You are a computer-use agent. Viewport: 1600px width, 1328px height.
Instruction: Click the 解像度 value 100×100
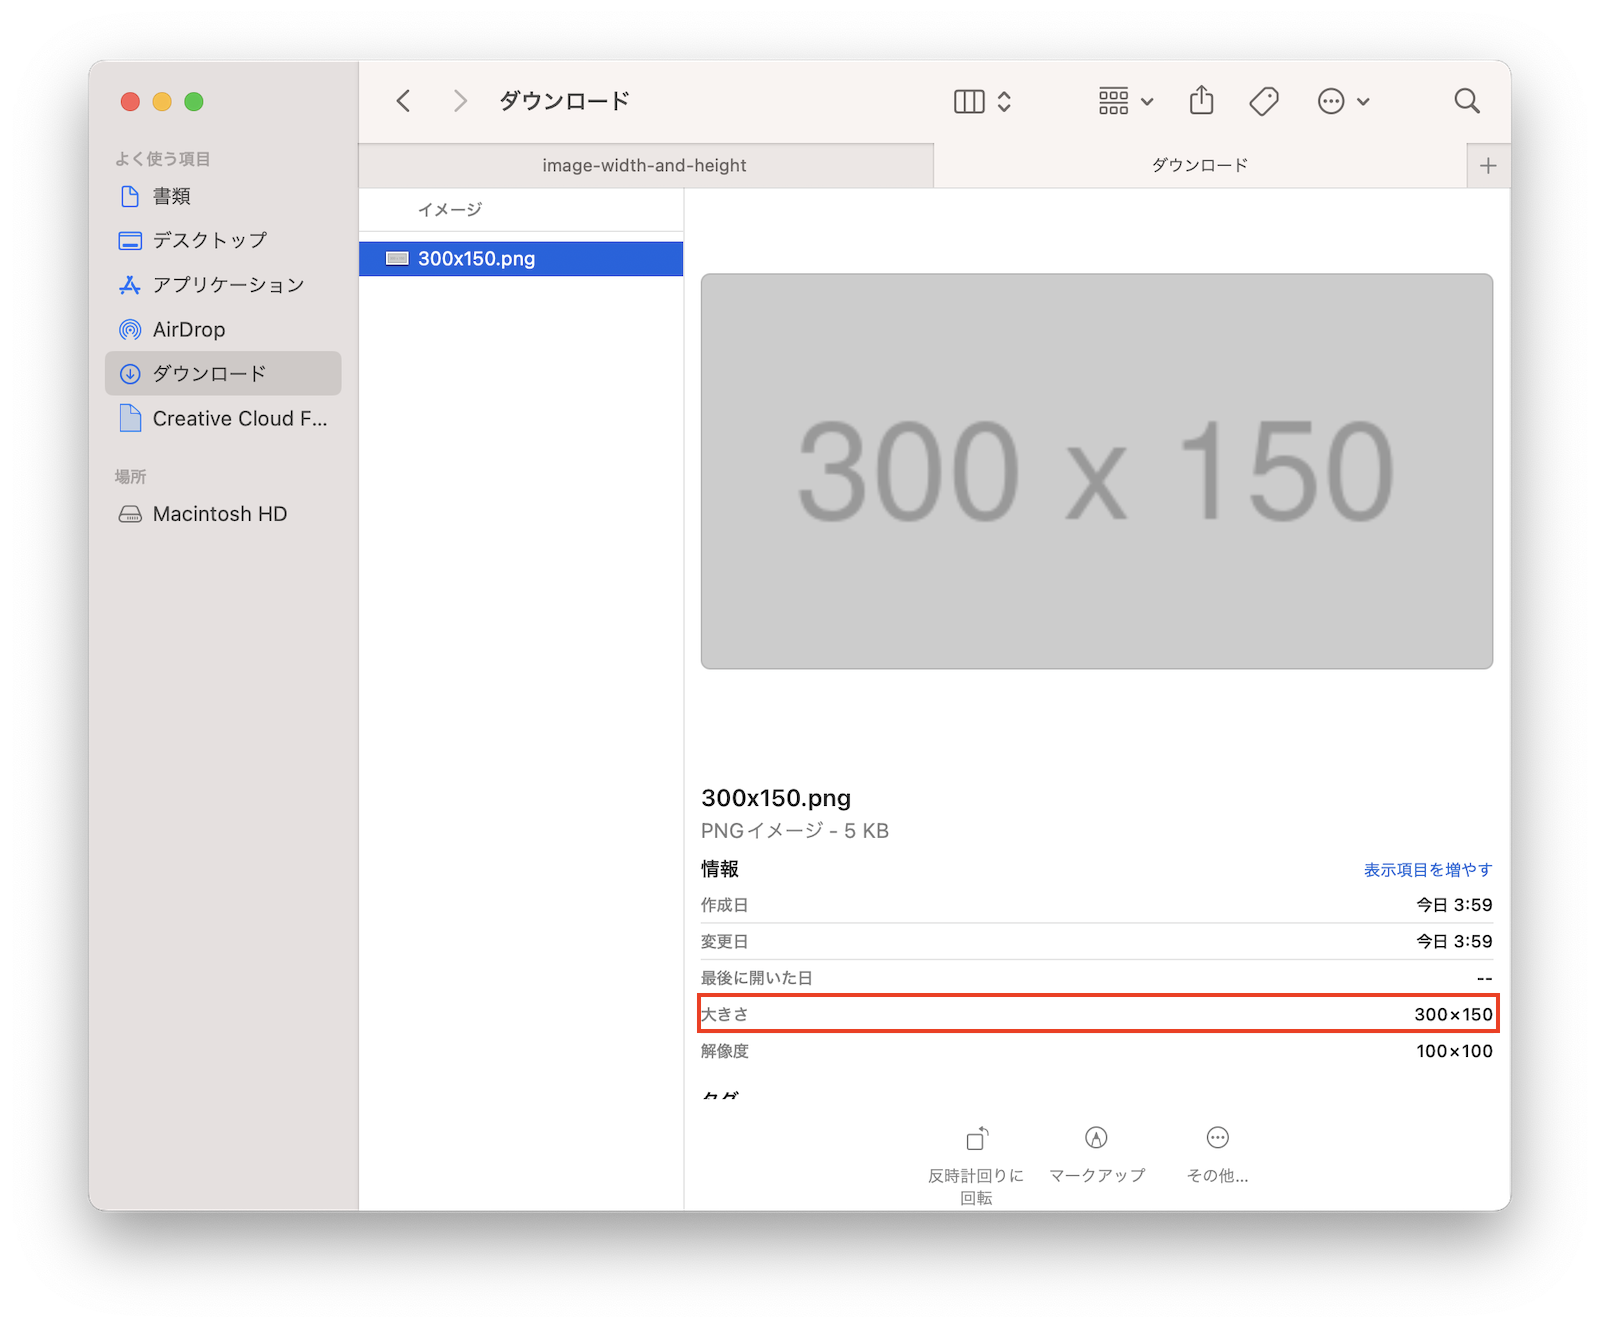point(1454,1051)
